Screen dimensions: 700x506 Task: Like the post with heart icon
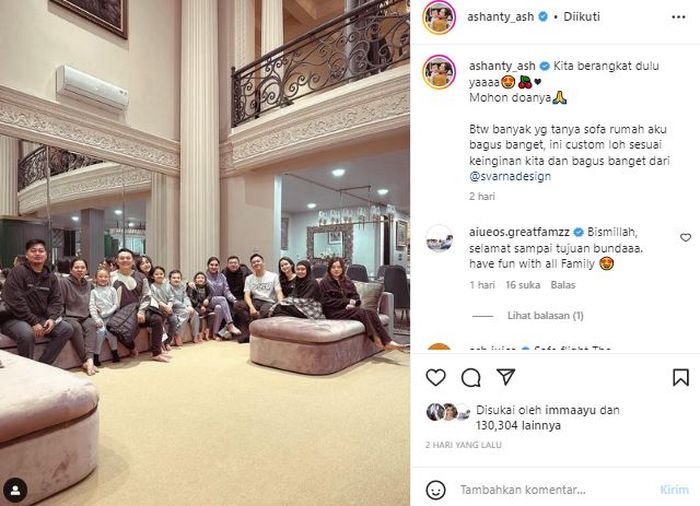tap(435, 377)
